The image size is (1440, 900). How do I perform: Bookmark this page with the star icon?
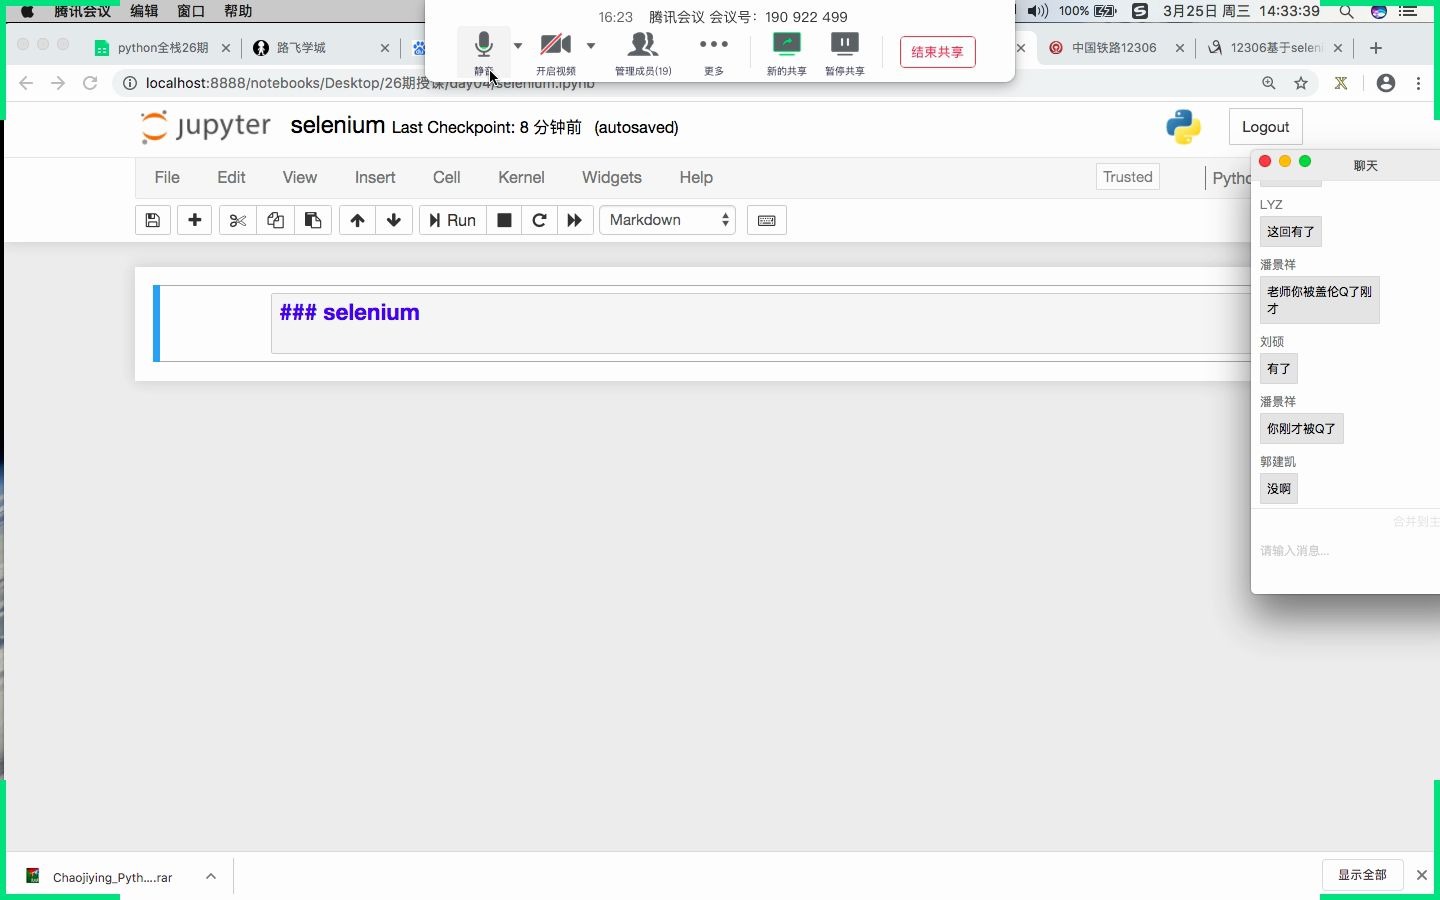click(x=1301, y=83)
